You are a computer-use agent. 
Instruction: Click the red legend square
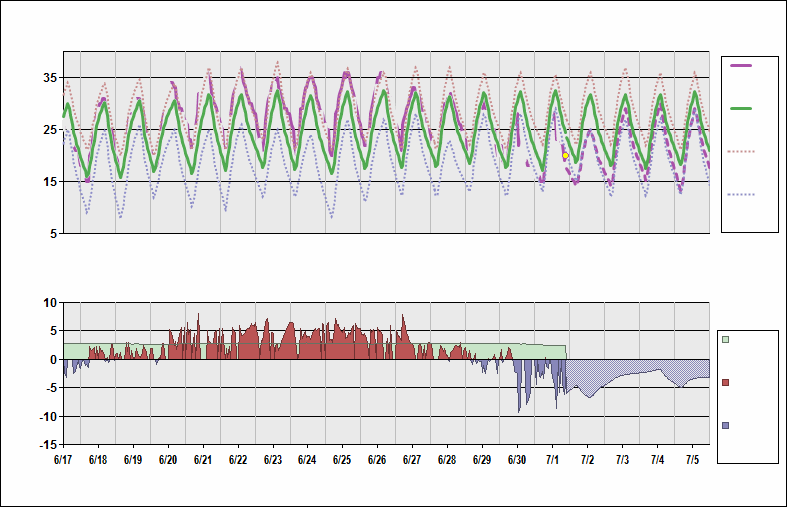pyautogui.click(x=726, y=382)
